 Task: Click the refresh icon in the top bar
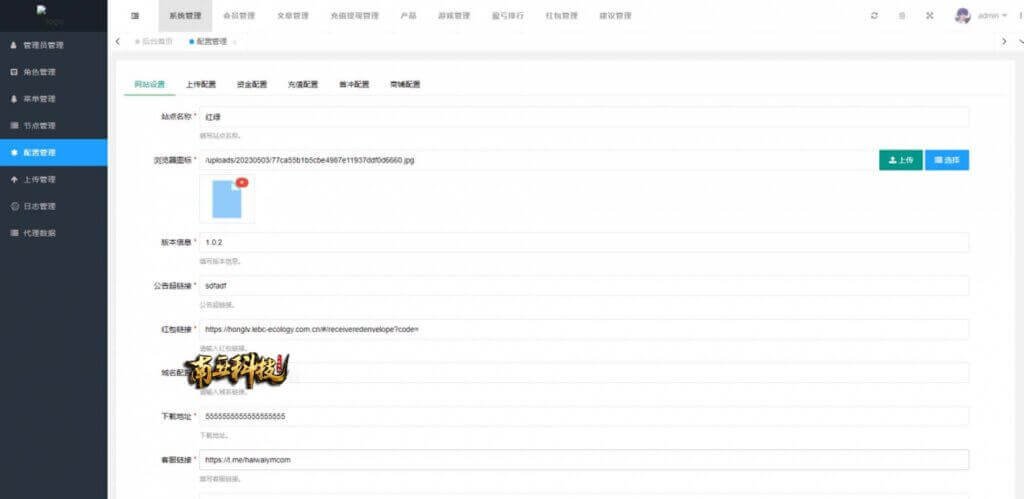coord(874,16)
